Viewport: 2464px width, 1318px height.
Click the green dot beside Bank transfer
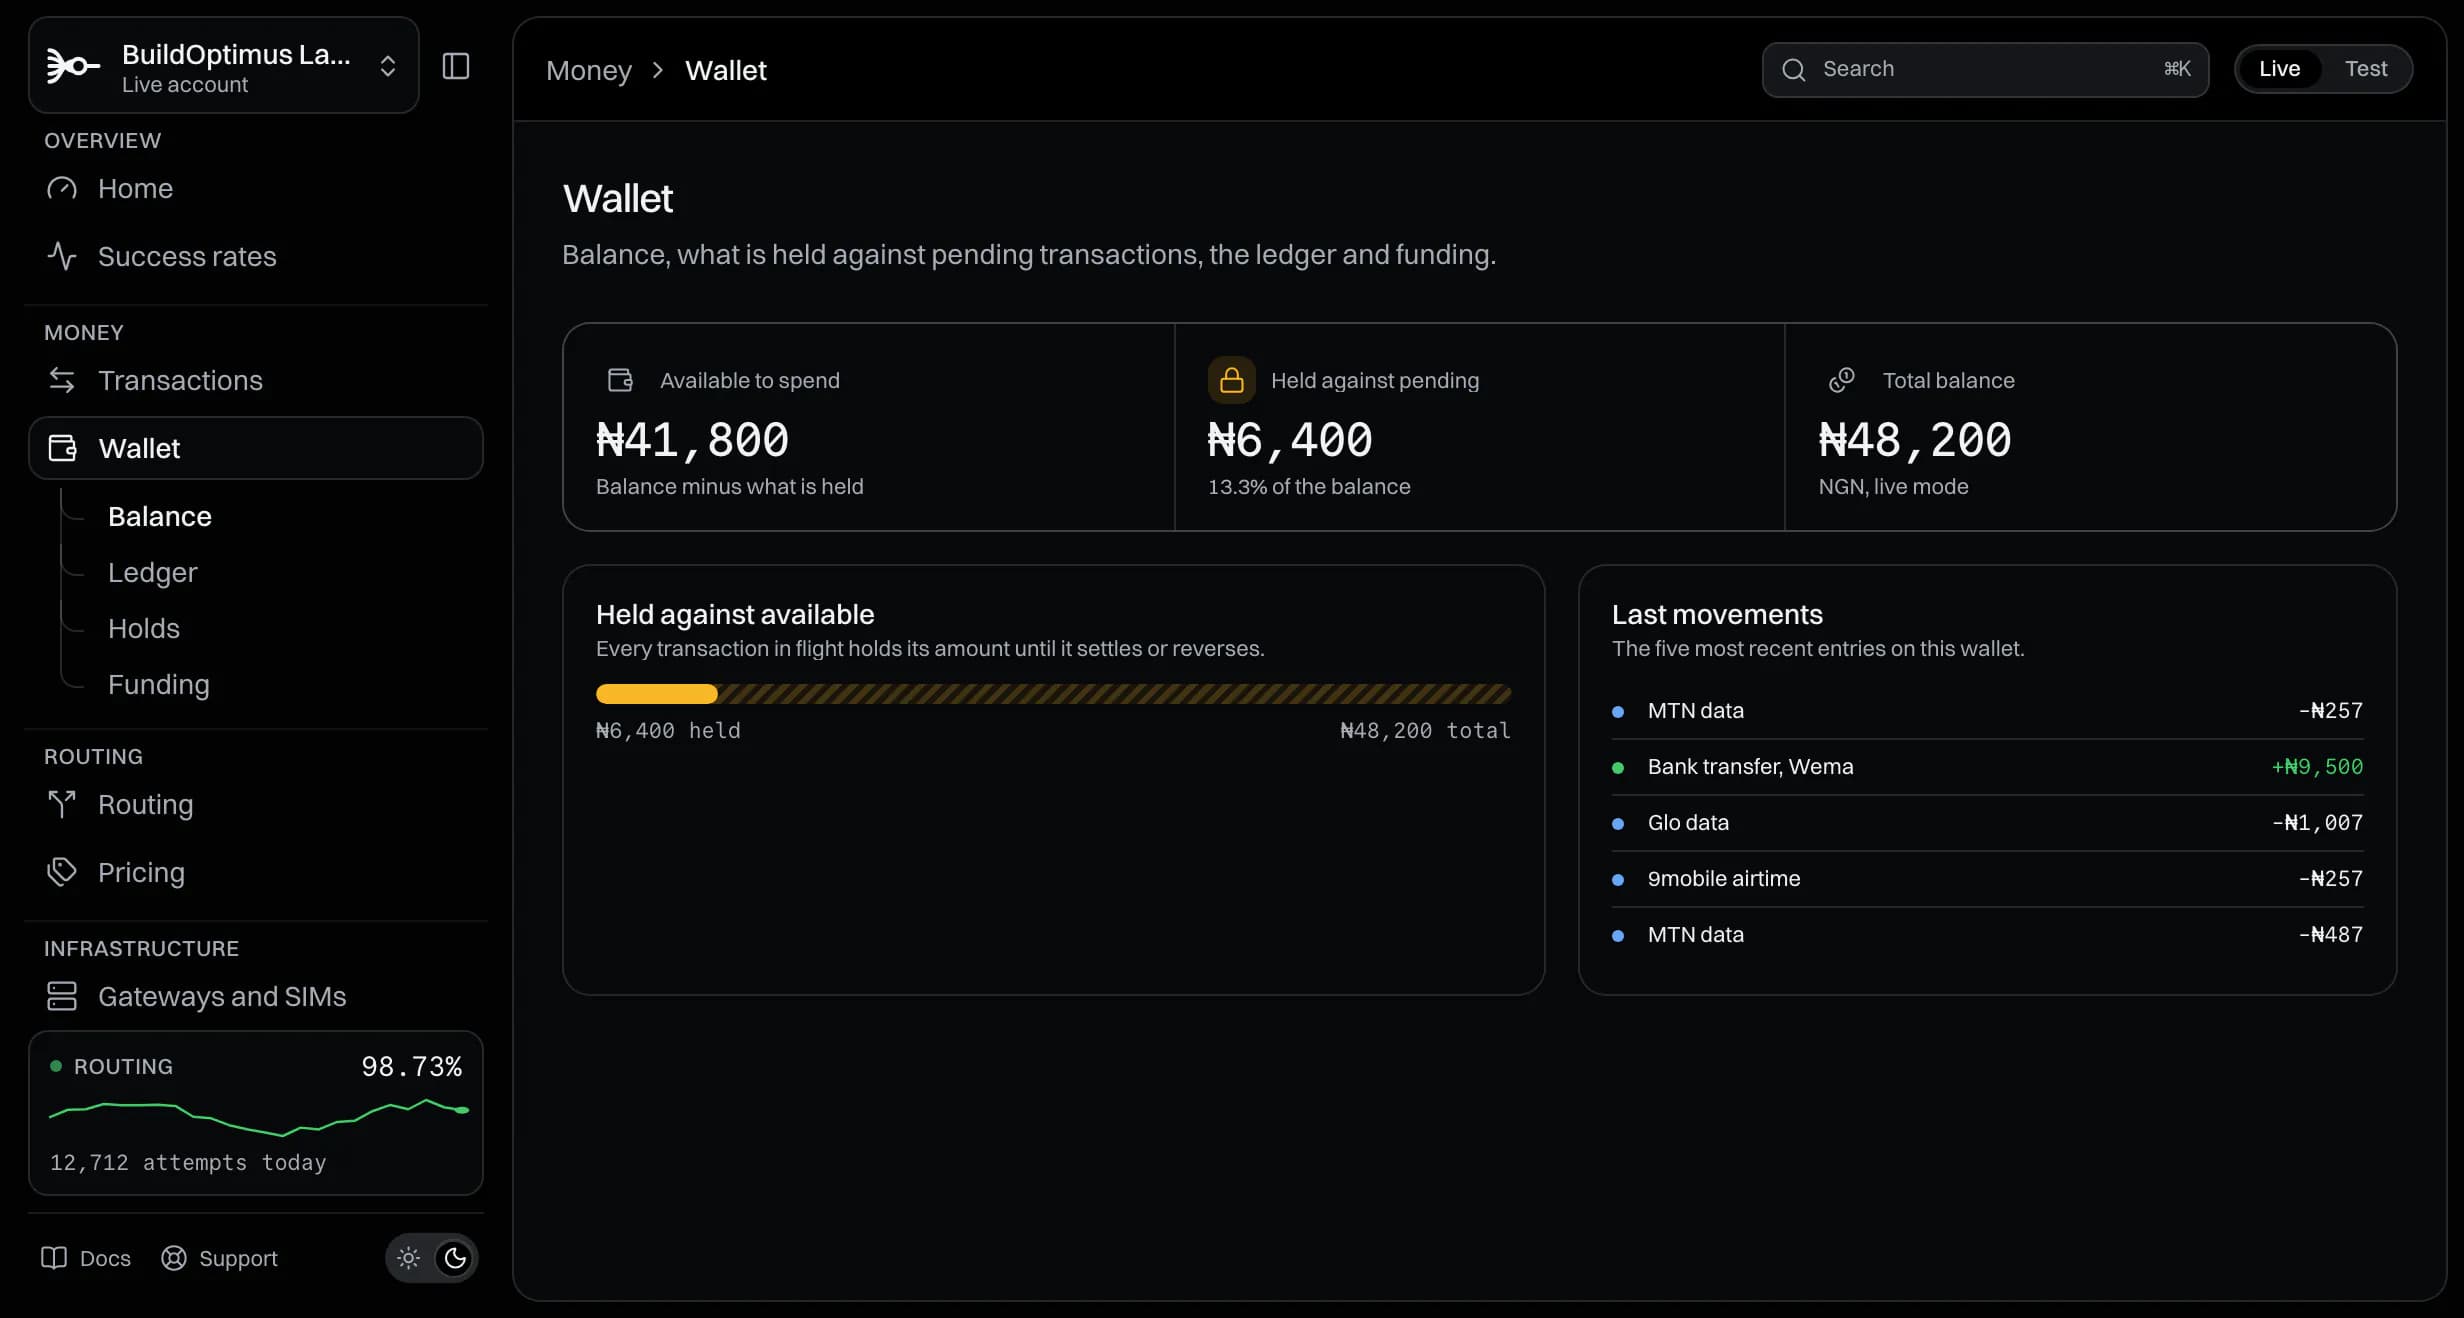tap(1618, 768)
